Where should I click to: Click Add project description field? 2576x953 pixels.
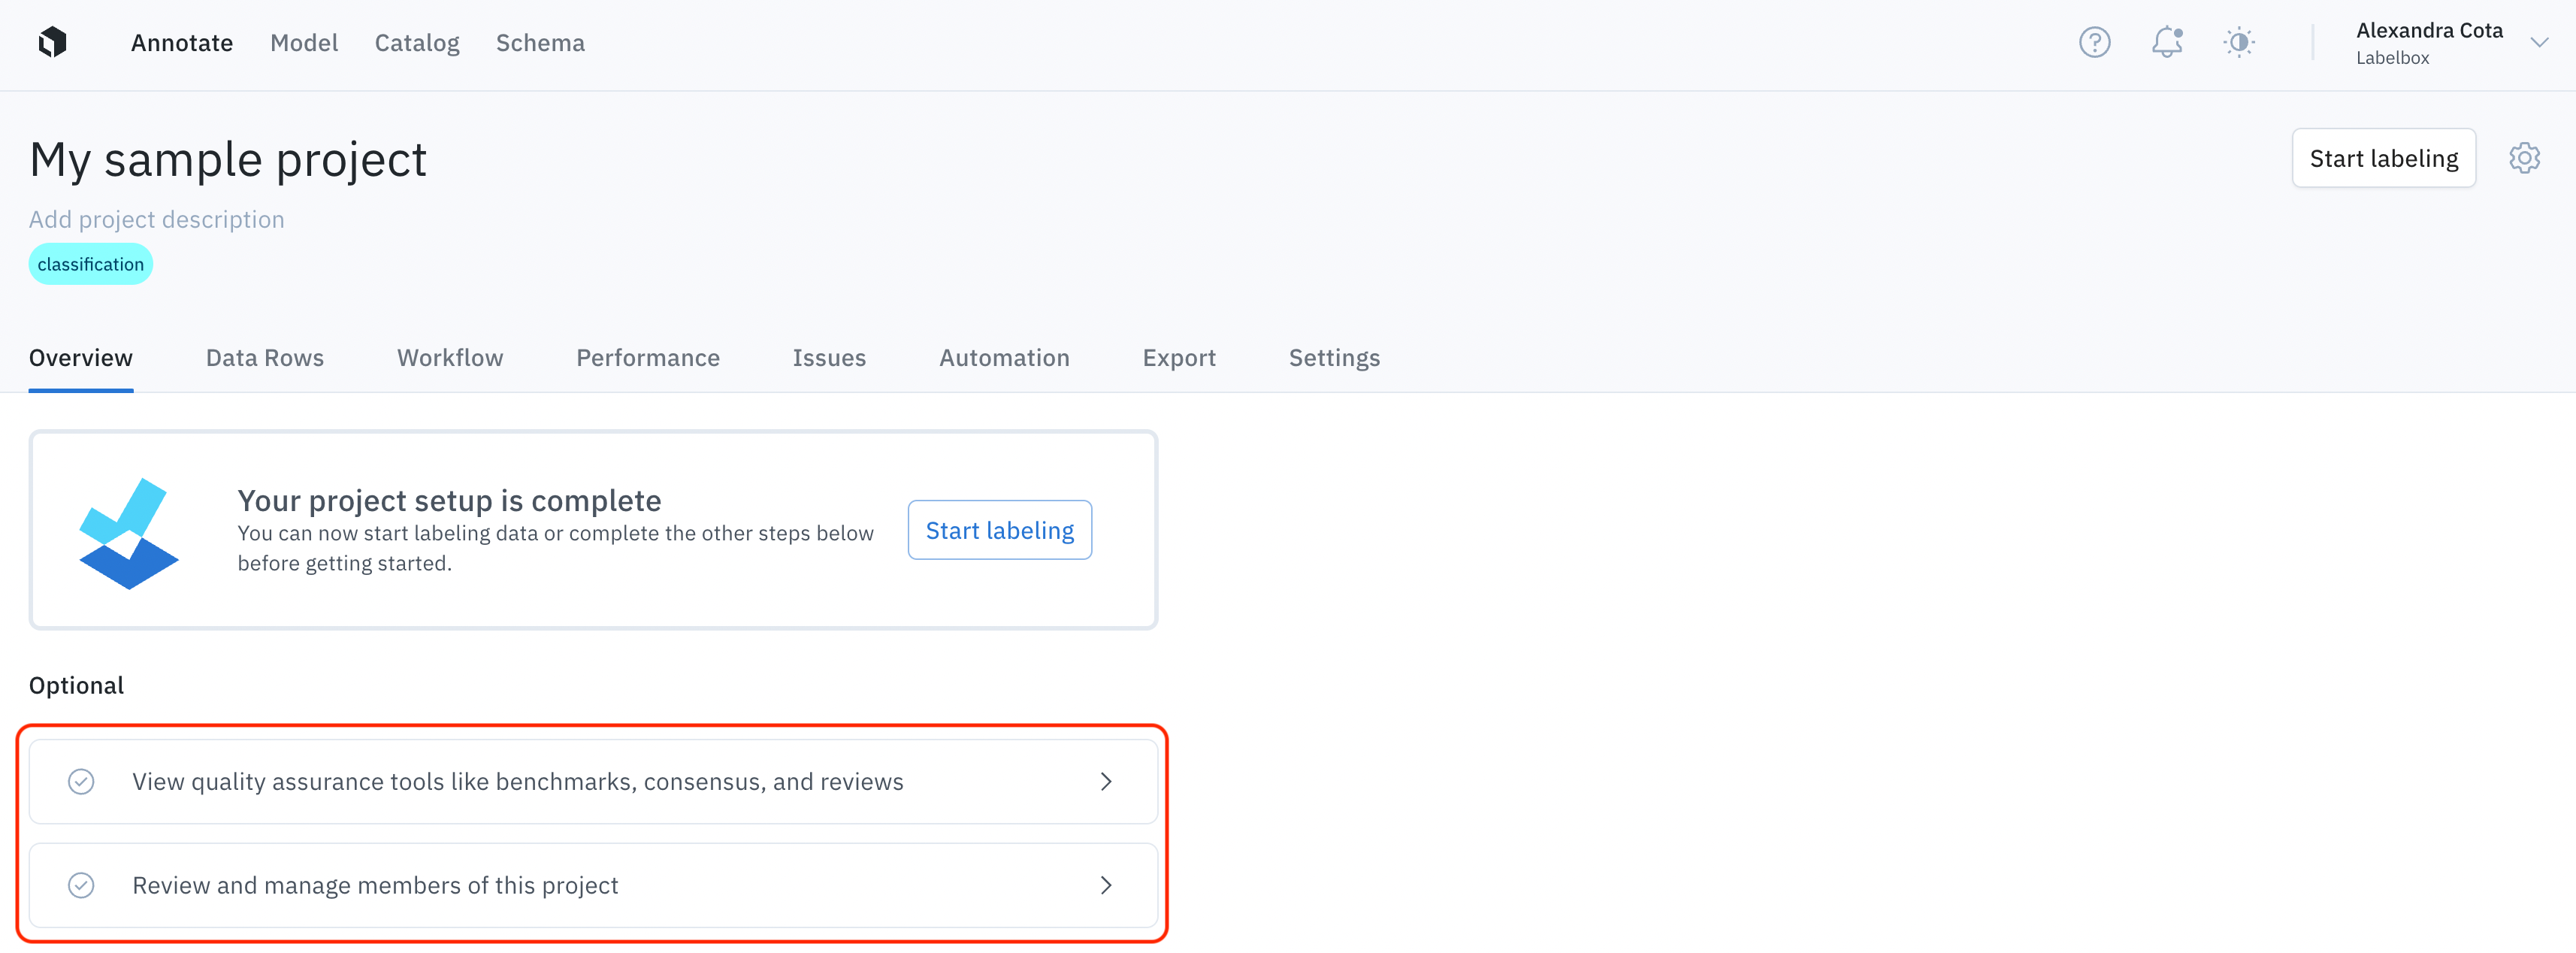pyautogui.click(x=157, y=219)
